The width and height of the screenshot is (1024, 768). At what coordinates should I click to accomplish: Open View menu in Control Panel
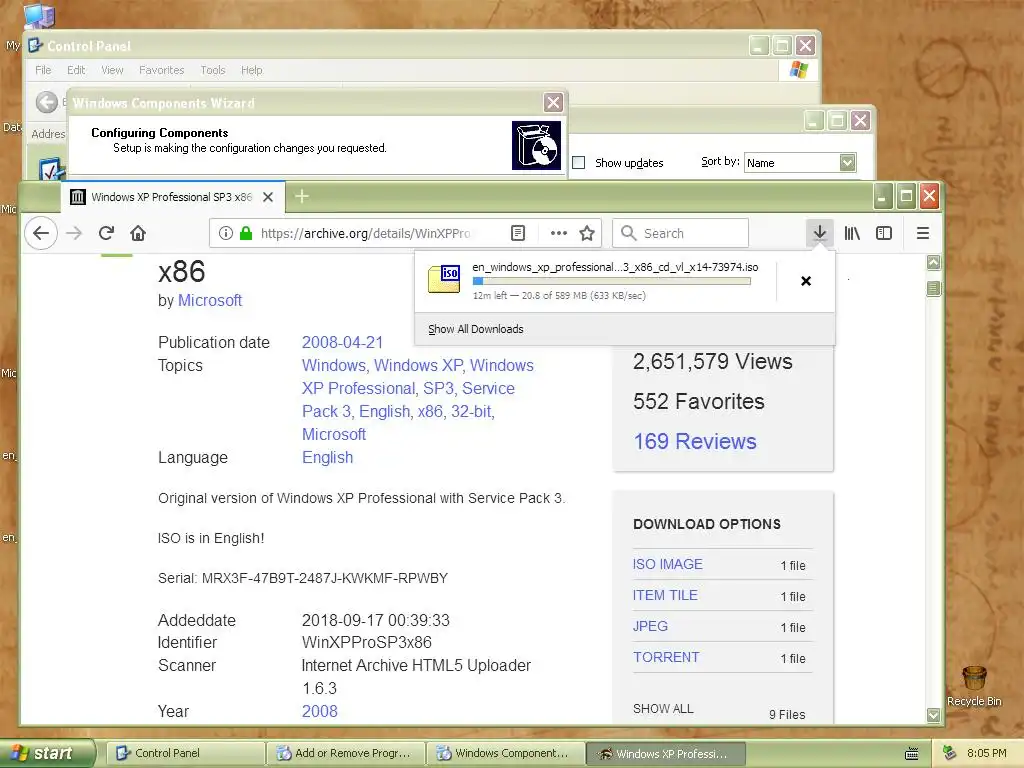(x=112, y=70)
